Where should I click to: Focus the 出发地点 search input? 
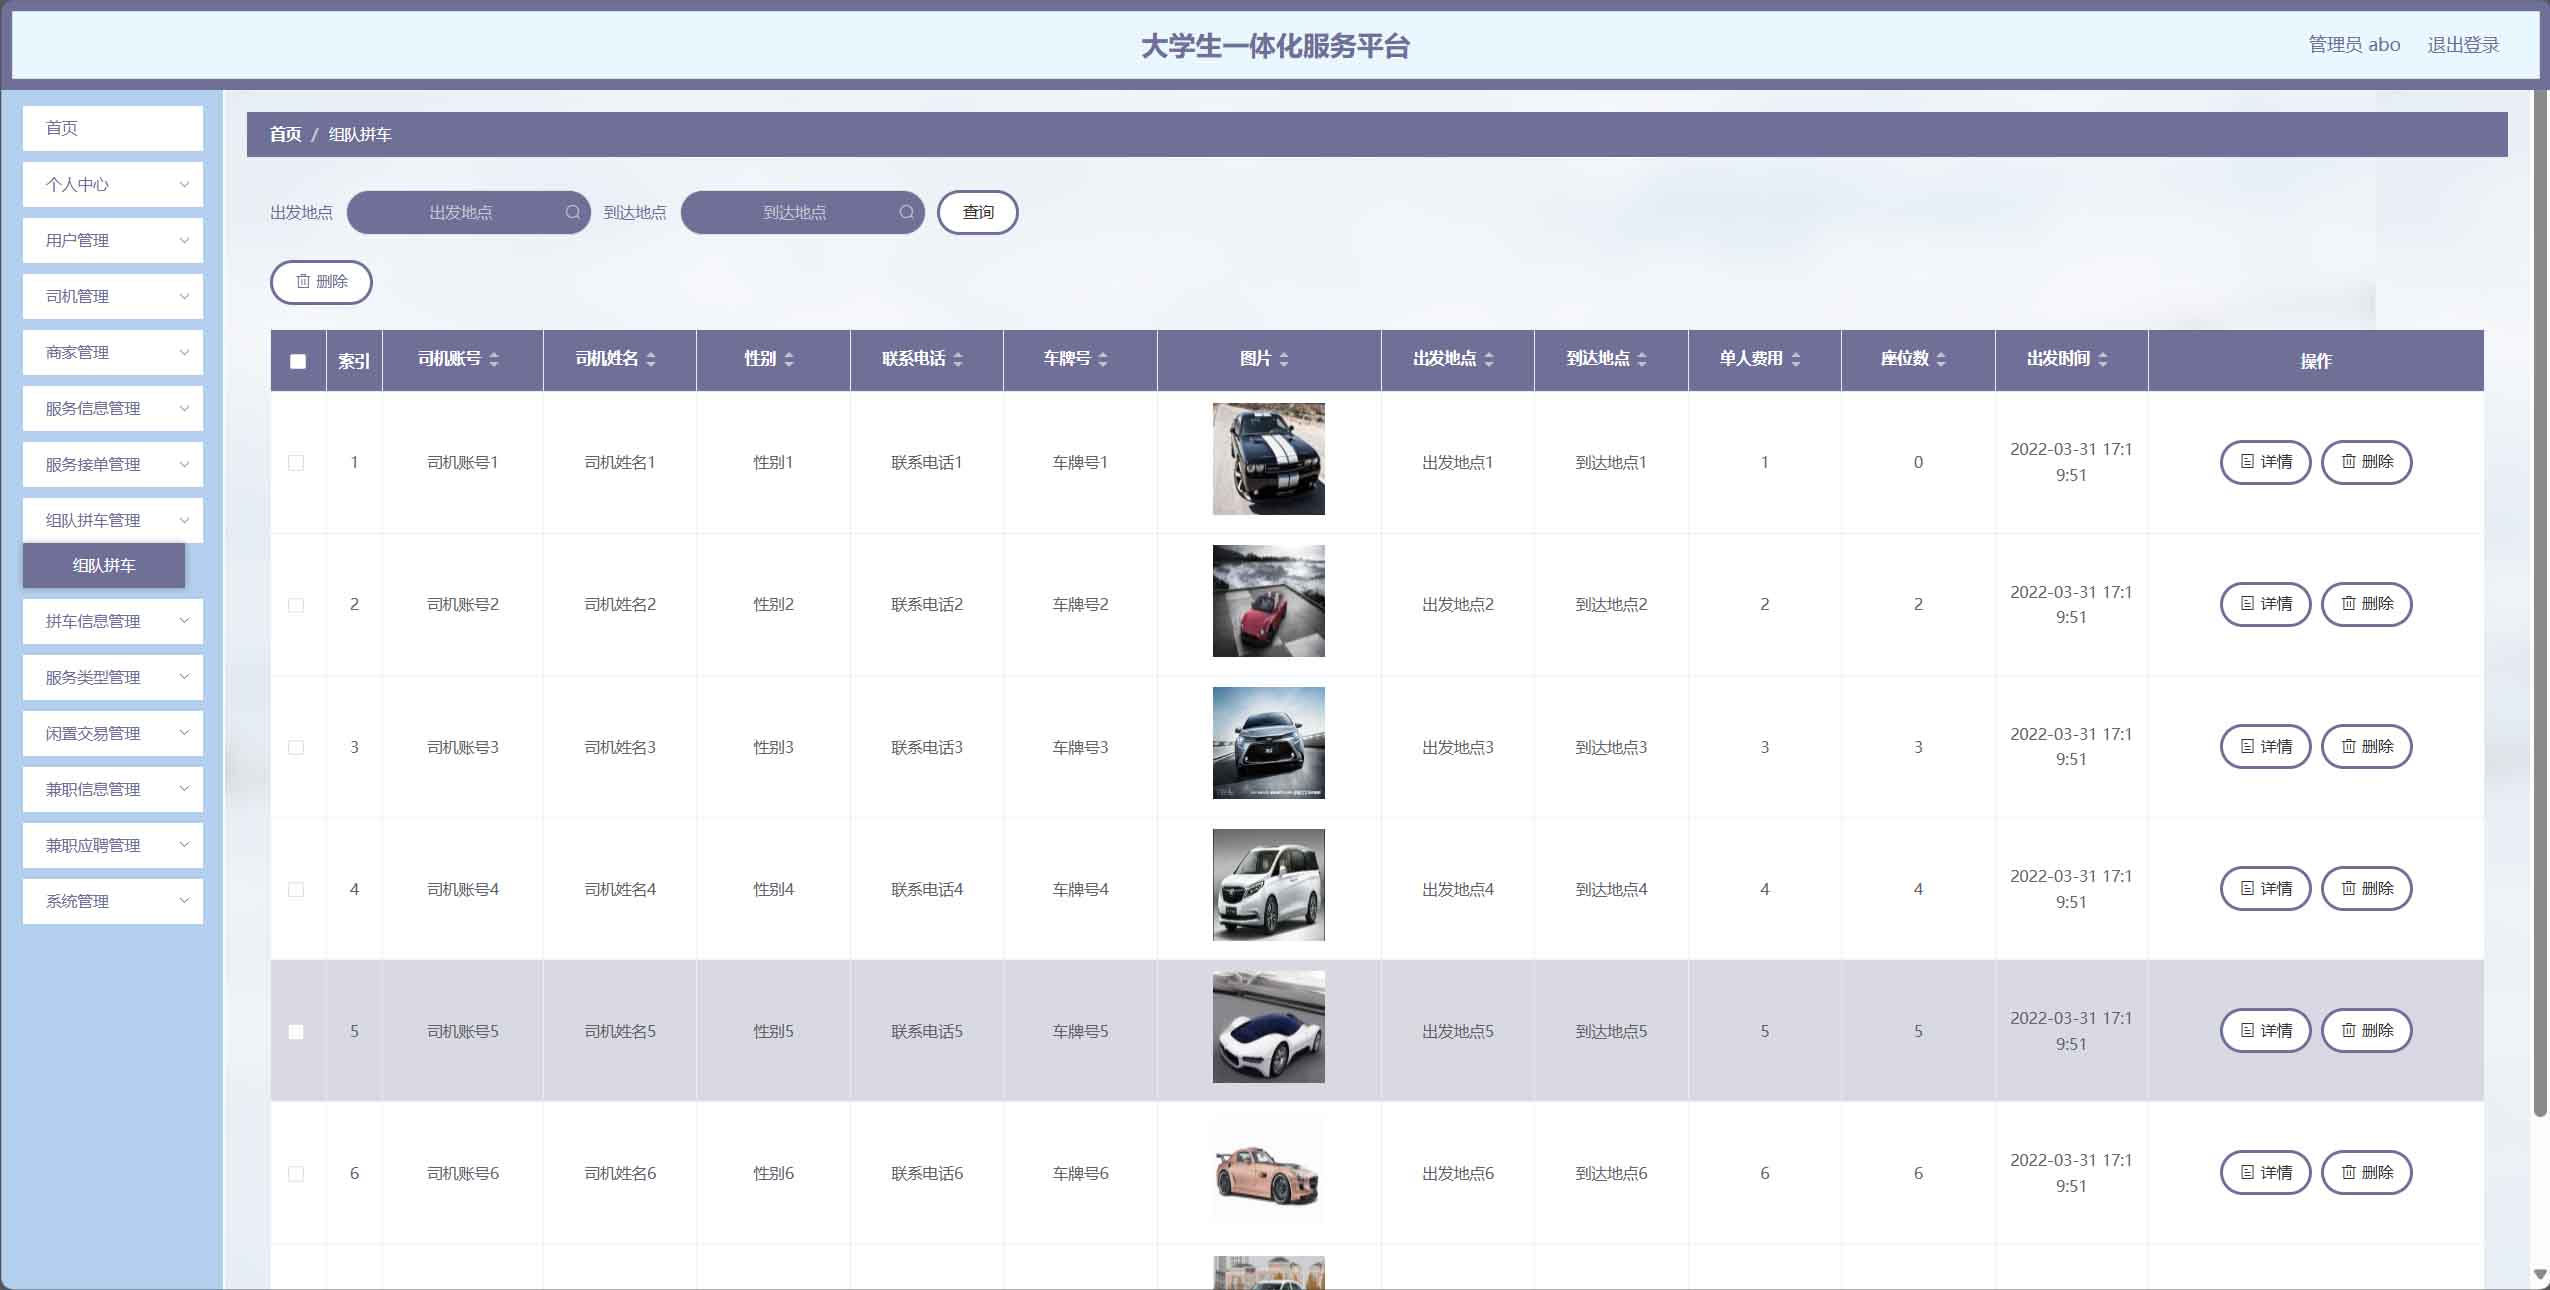tap(468, 212)
